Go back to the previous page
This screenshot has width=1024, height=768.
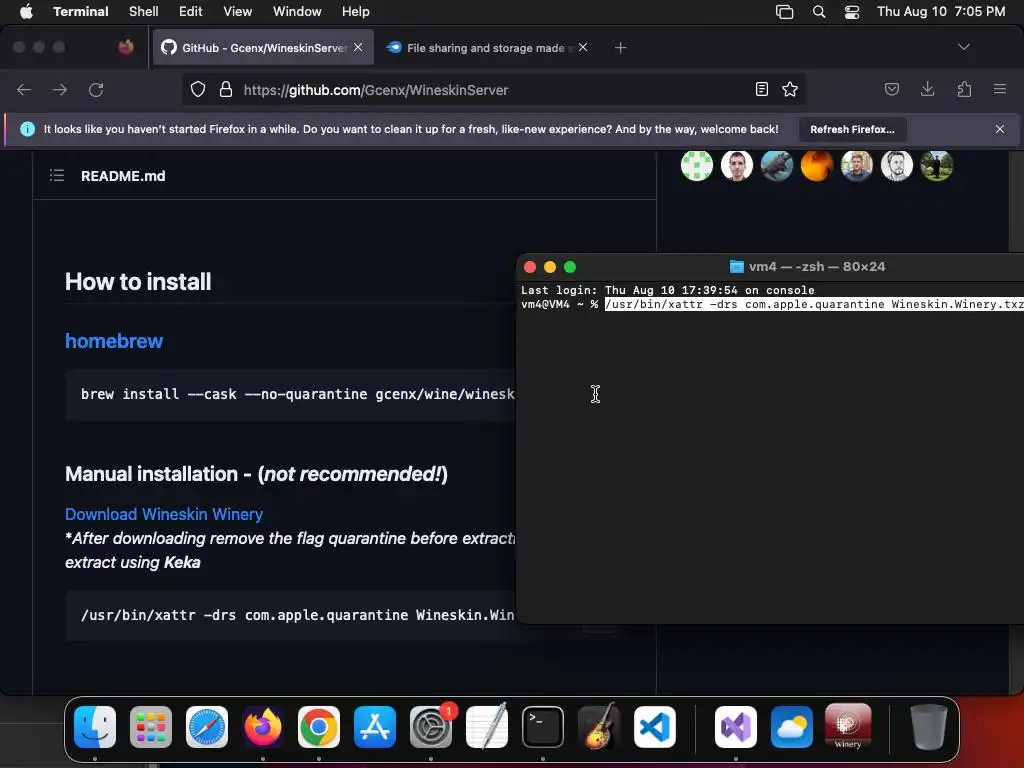(x=24, y=89)
